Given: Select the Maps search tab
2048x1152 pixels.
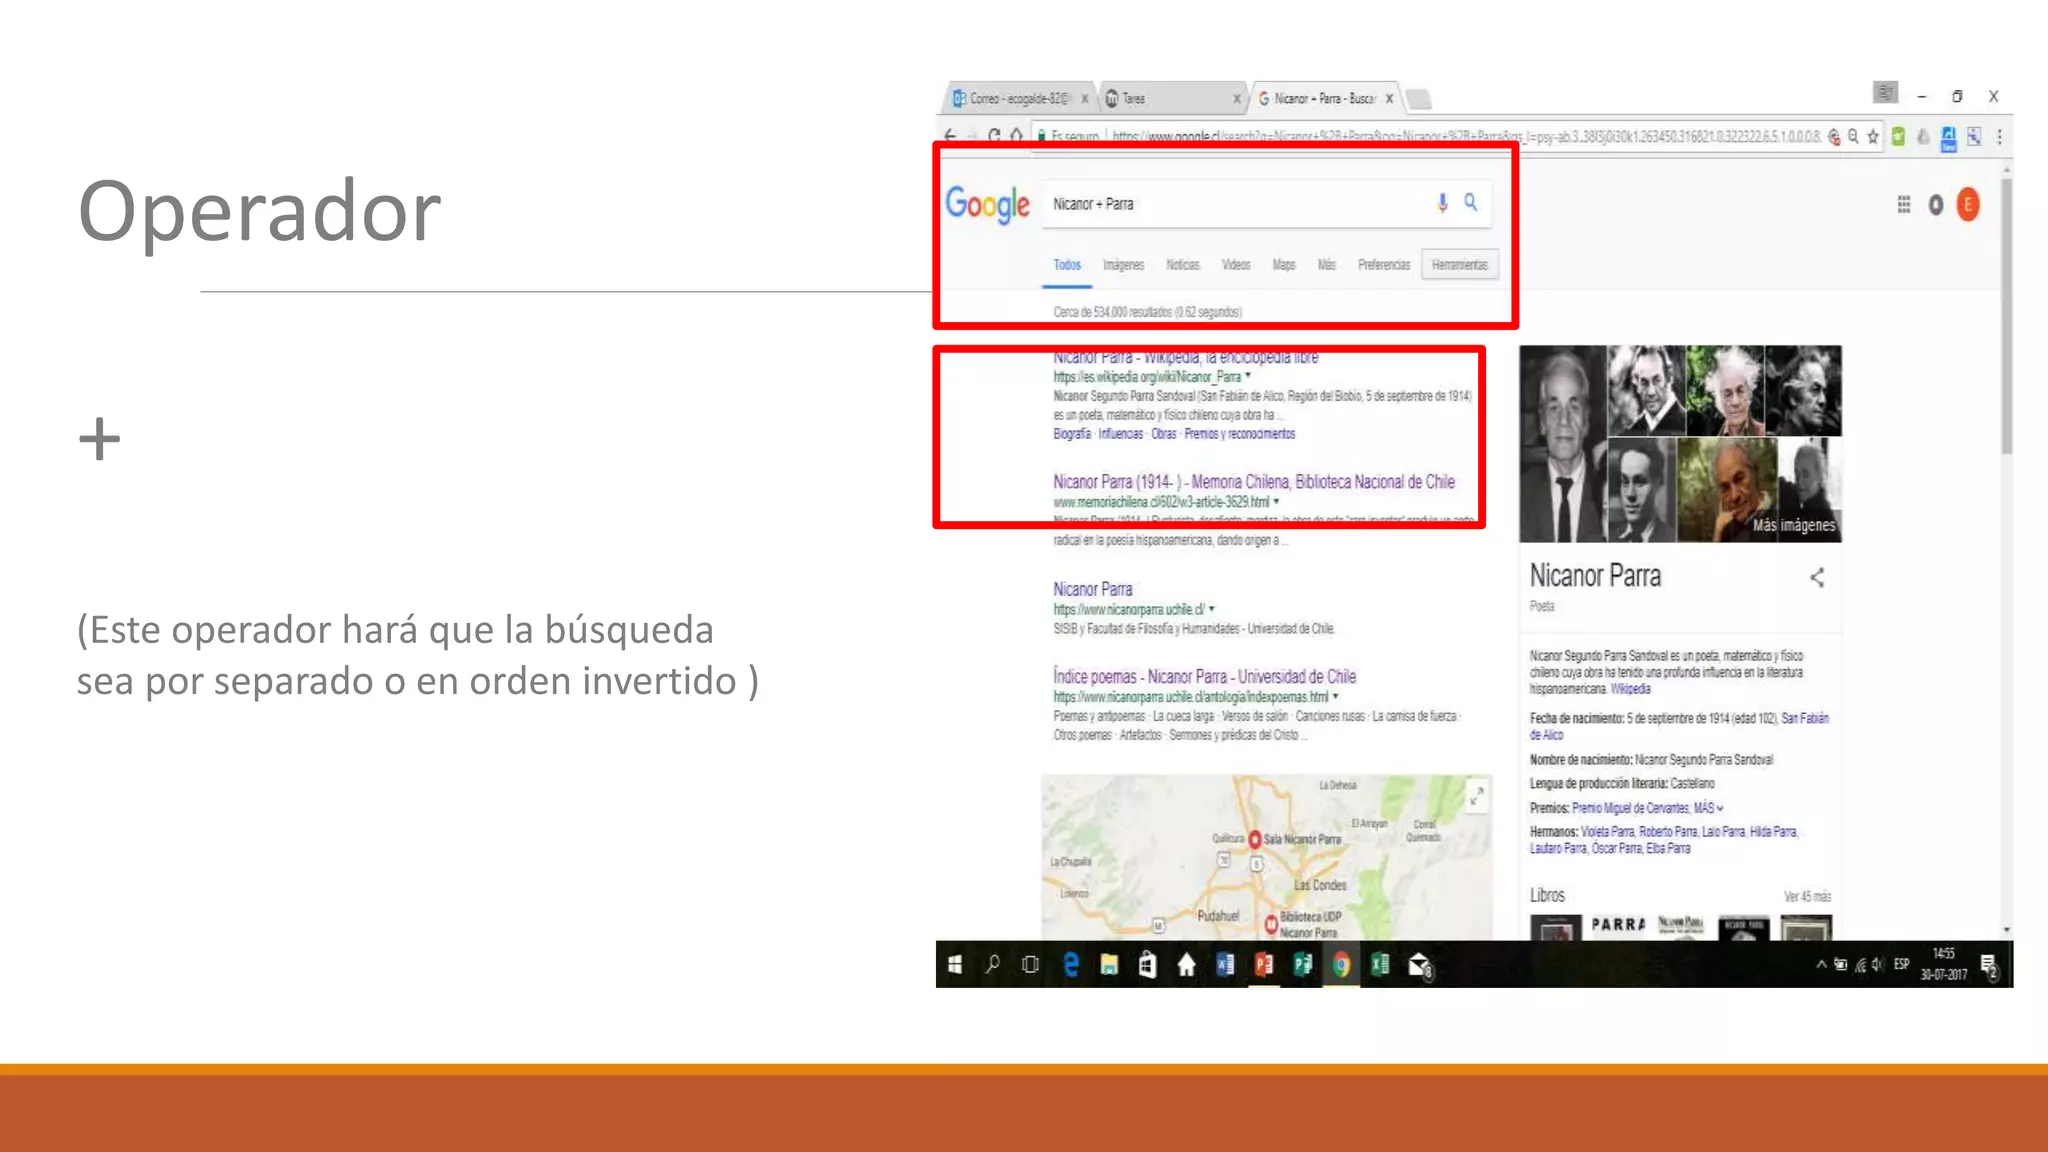Looking at the screenshot, I should click(1284, 265).
